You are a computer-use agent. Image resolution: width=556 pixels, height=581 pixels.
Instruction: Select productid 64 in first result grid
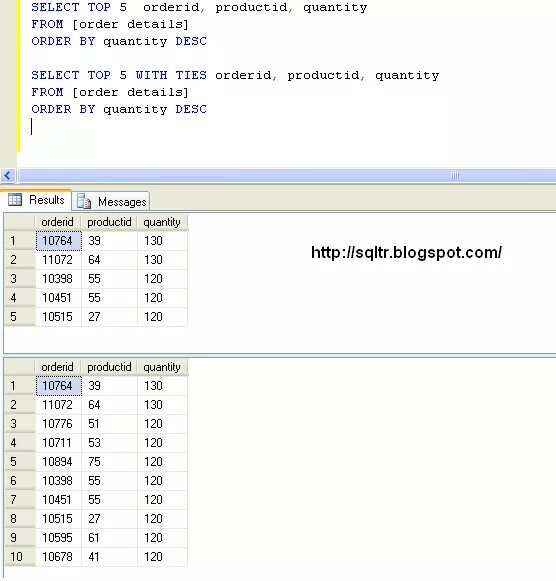109,260
